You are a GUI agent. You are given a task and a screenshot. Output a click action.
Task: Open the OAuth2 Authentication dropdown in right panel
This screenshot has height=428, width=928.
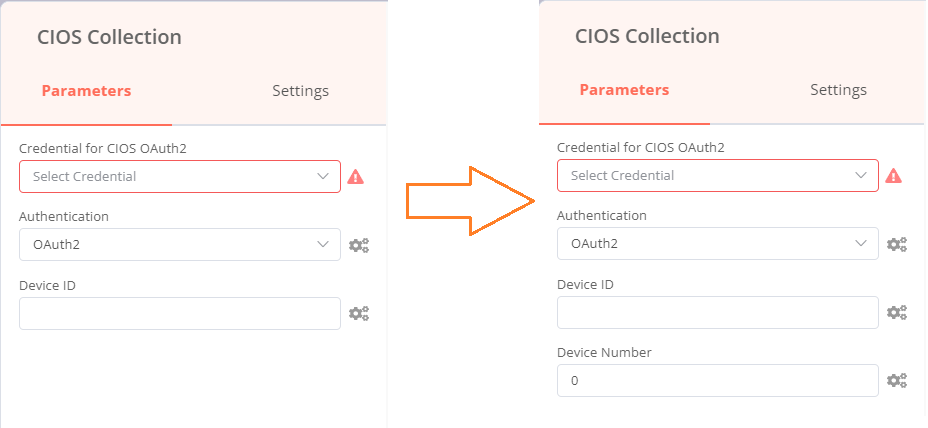718,243
